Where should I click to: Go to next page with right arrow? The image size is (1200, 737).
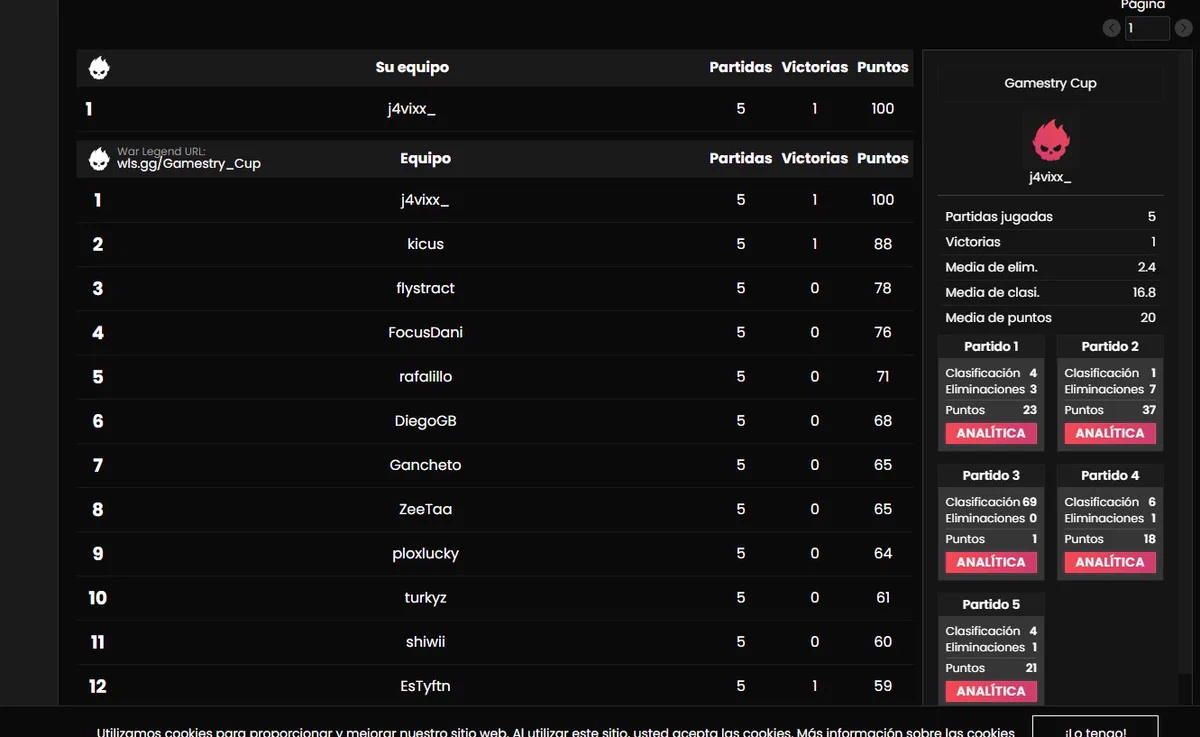pos(1183,28)
